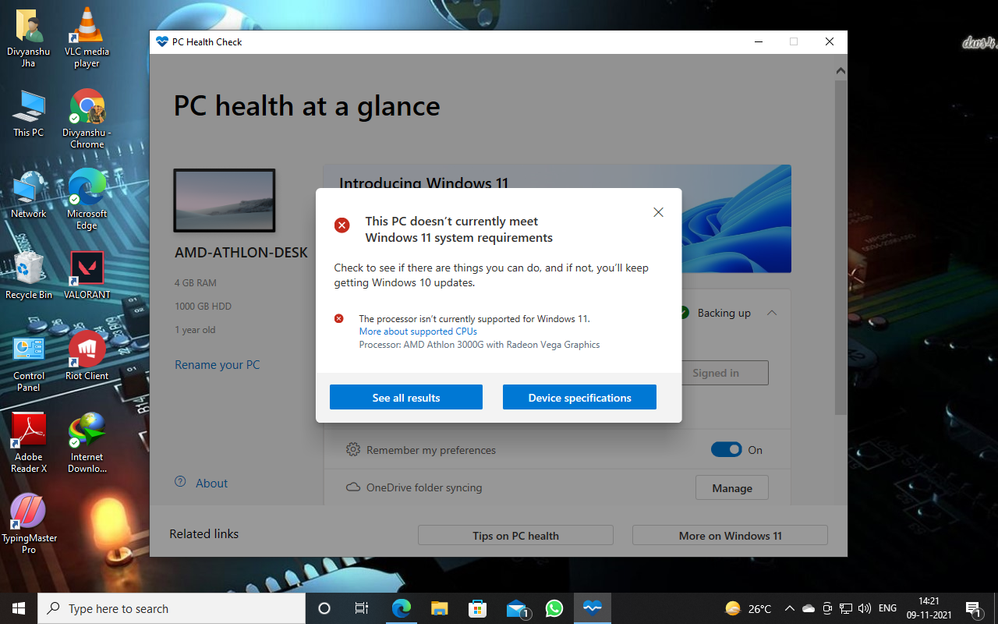Open File Explorer from taskbar
Image resolution: width=998 pixels, height=624 pixels.
439,608
